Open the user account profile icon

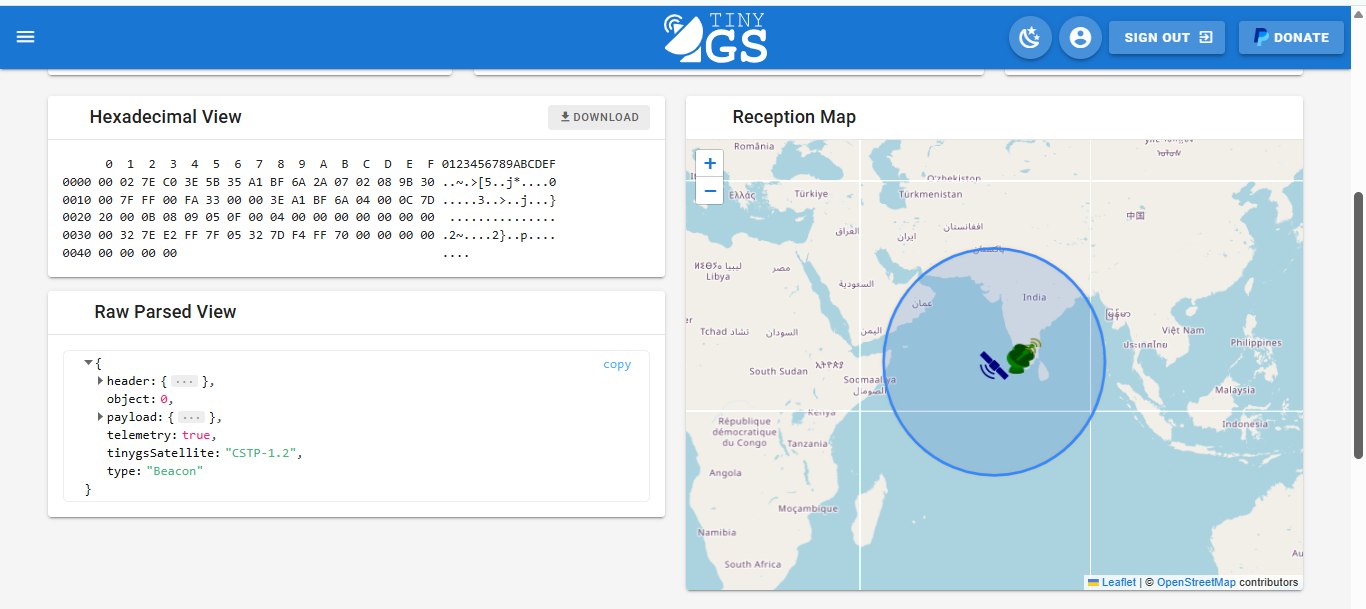coord(1080,38)
